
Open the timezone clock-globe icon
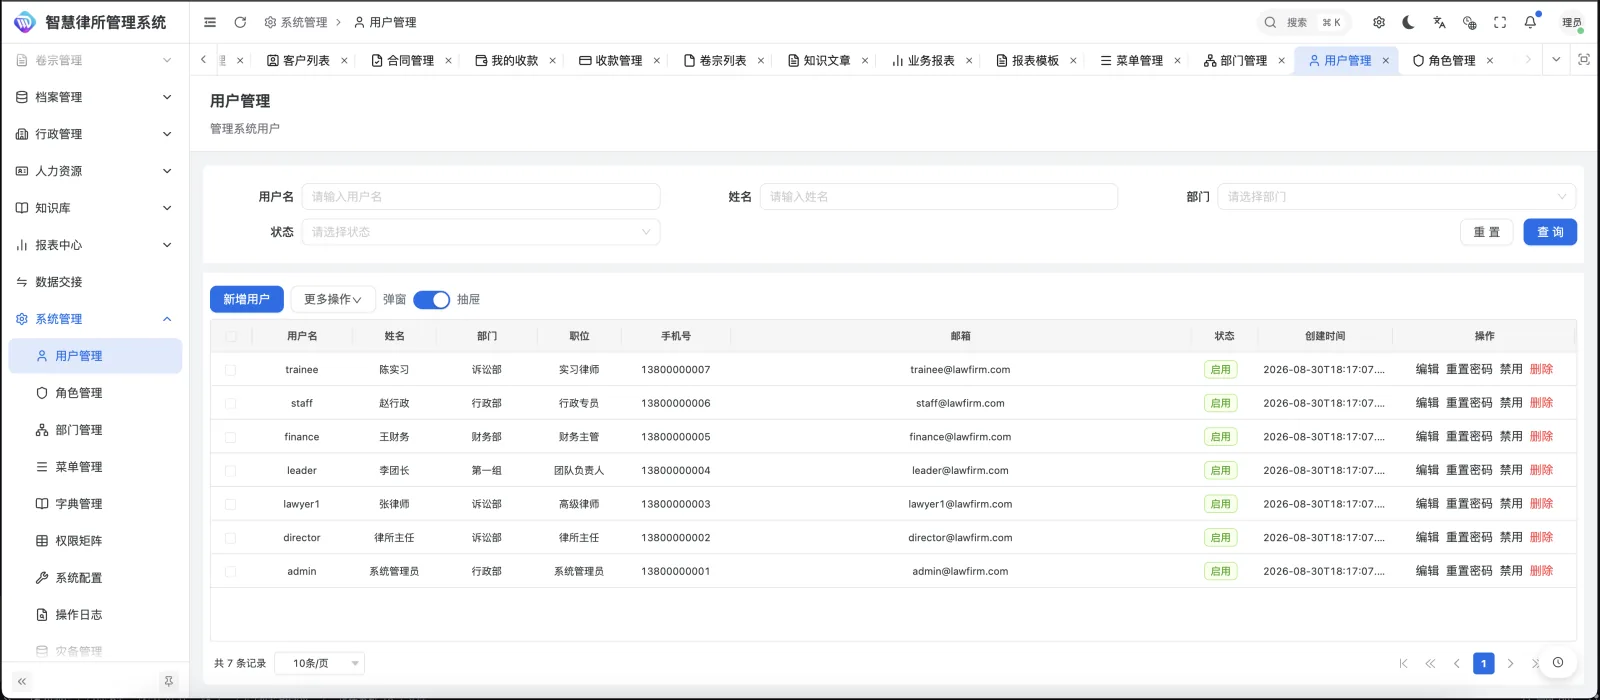tap(1469, 22)
